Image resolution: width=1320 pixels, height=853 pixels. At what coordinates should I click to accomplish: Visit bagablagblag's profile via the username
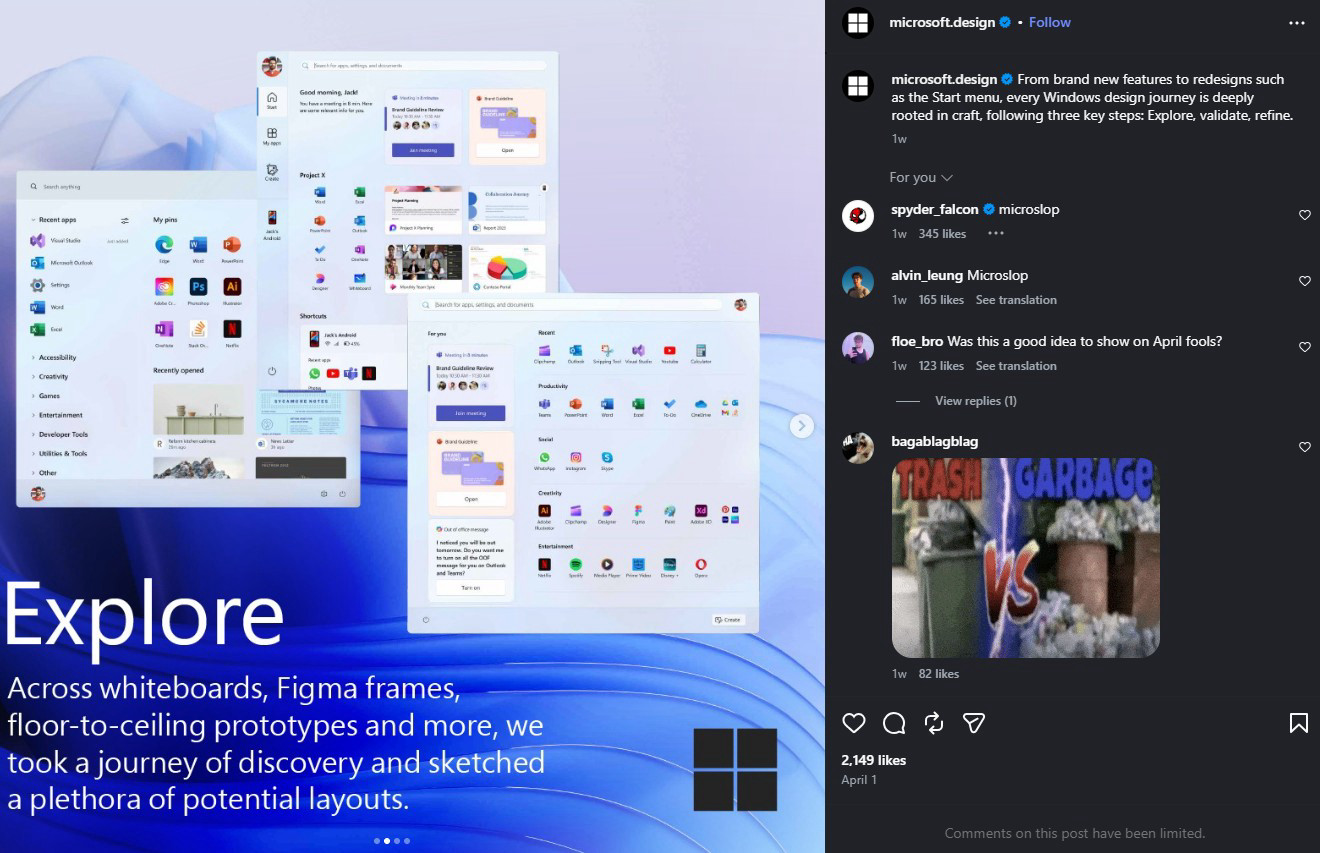point(934,441)
